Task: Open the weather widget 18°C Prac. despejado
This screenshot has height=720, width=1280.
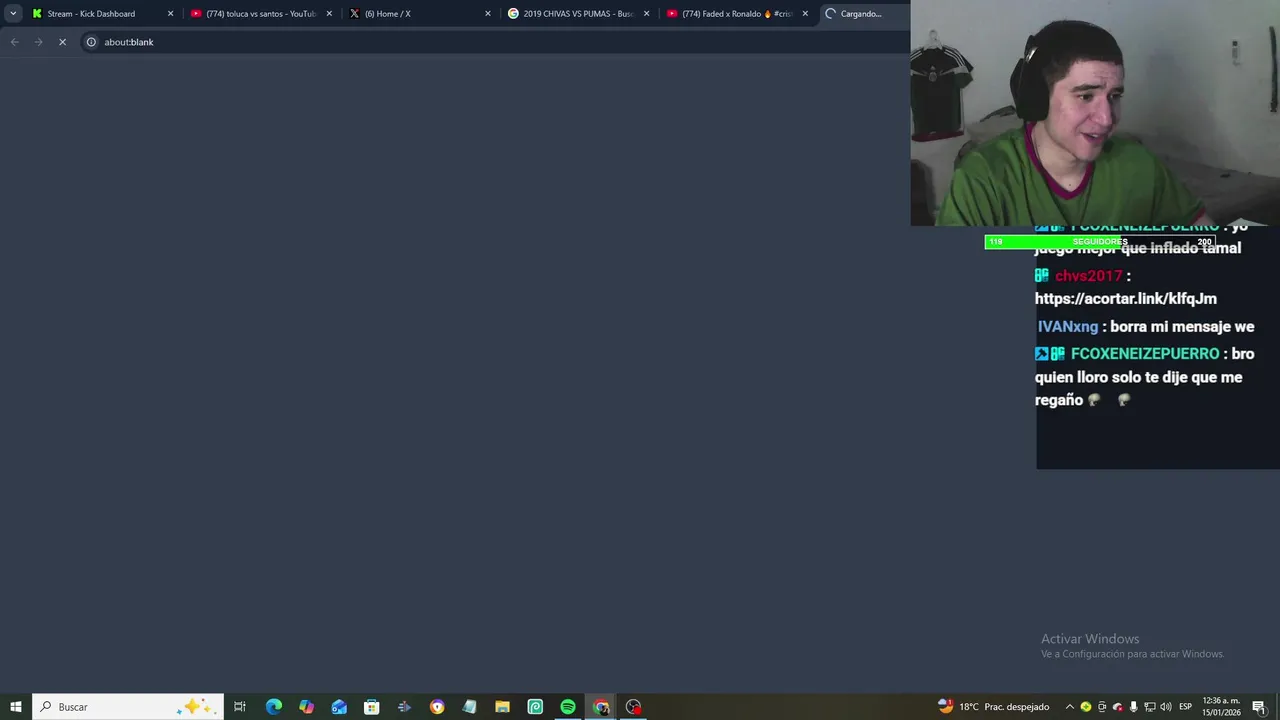Action: coord(993,707)
